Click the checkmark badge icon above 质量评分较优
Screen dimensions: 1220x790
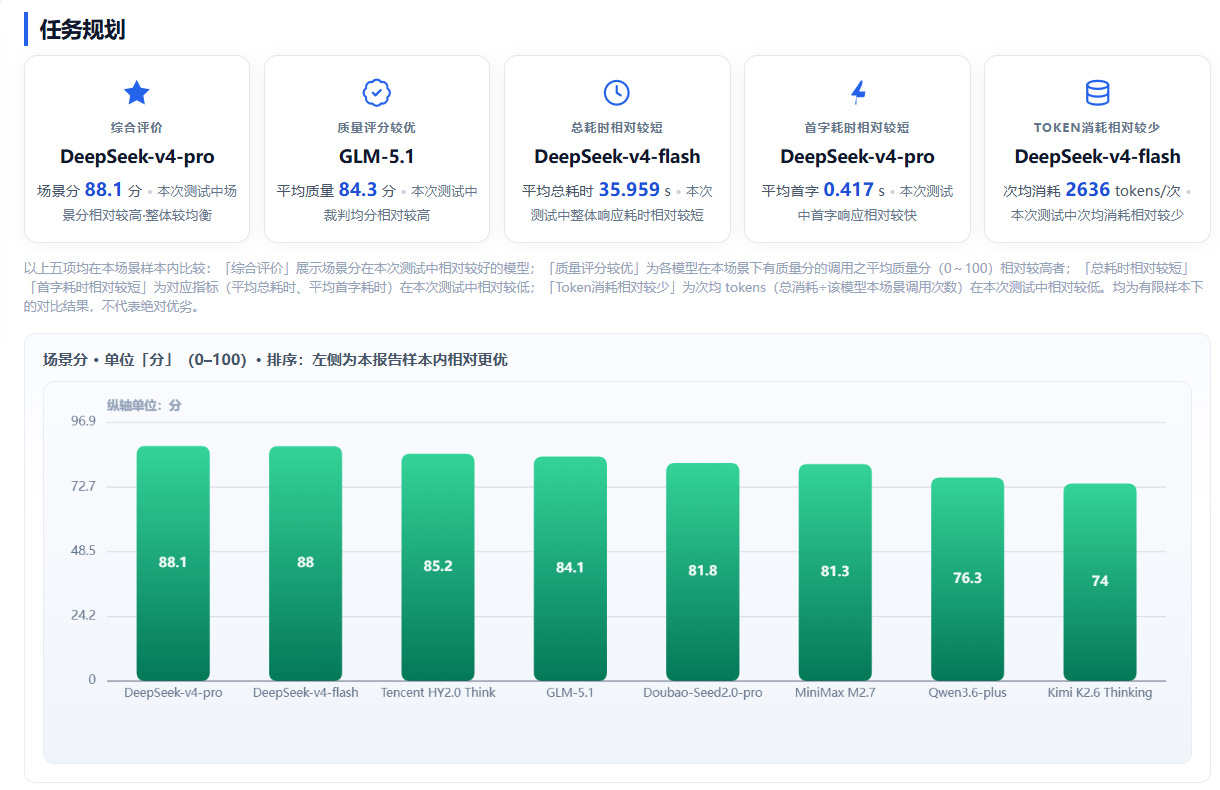(x=376, y=93)
